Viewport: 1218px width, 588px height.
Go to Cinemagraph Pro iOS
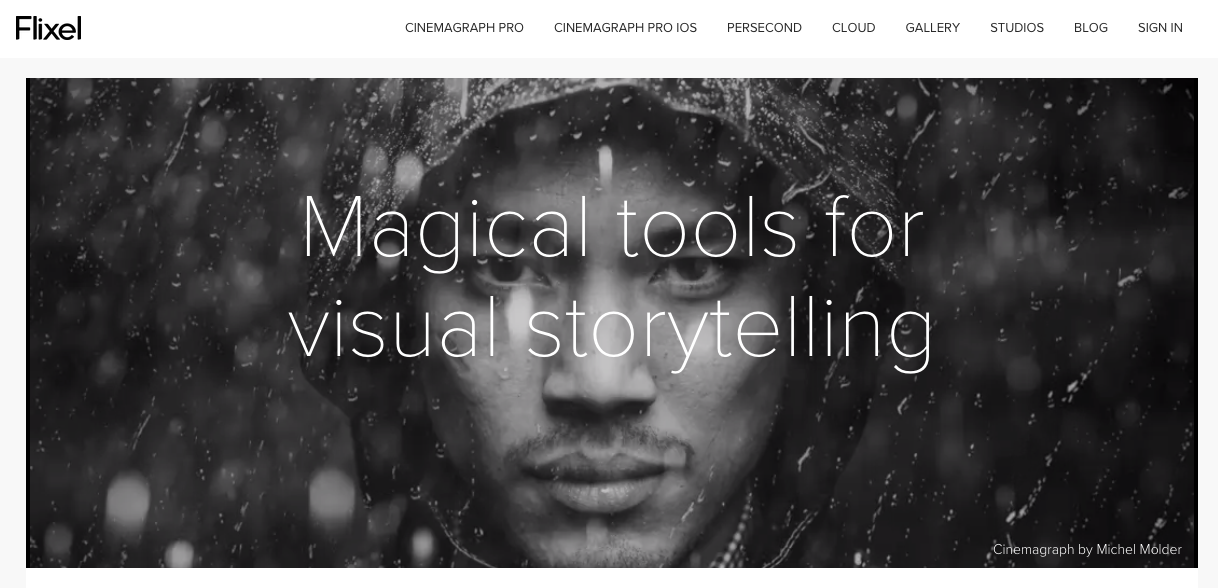[625, 28]
